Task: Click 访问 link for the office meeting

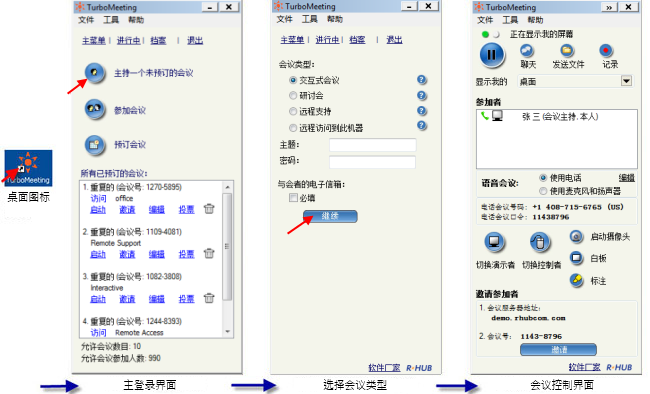Action: (98, 198)
